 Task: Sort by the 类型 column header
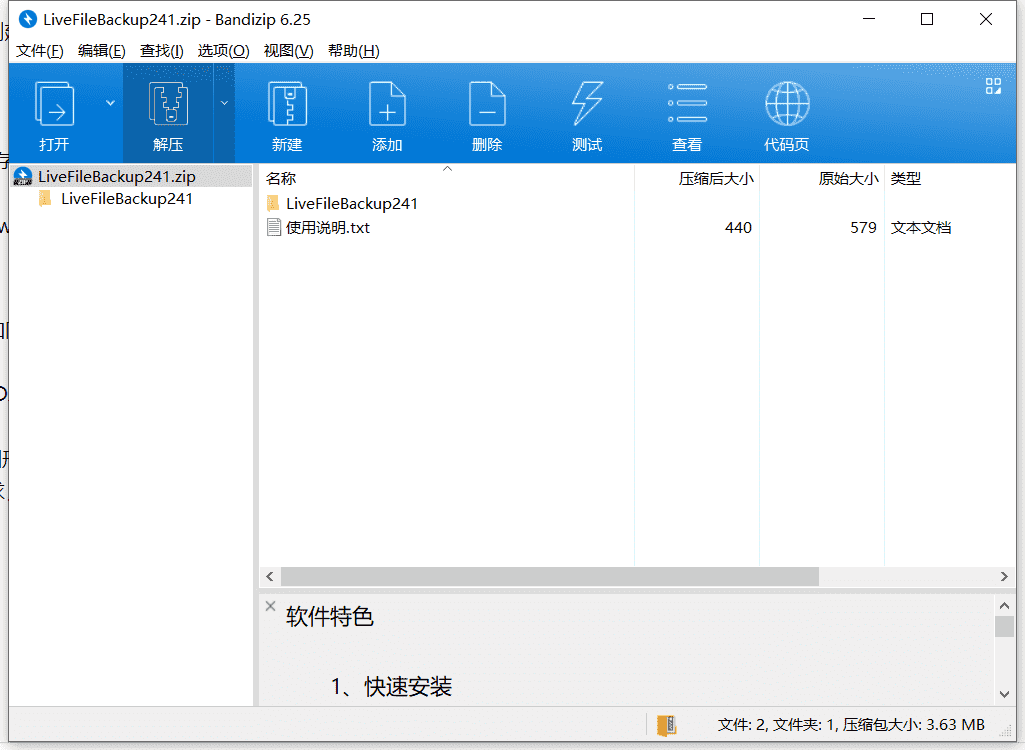pyautogui.click(x=906, y=179)
